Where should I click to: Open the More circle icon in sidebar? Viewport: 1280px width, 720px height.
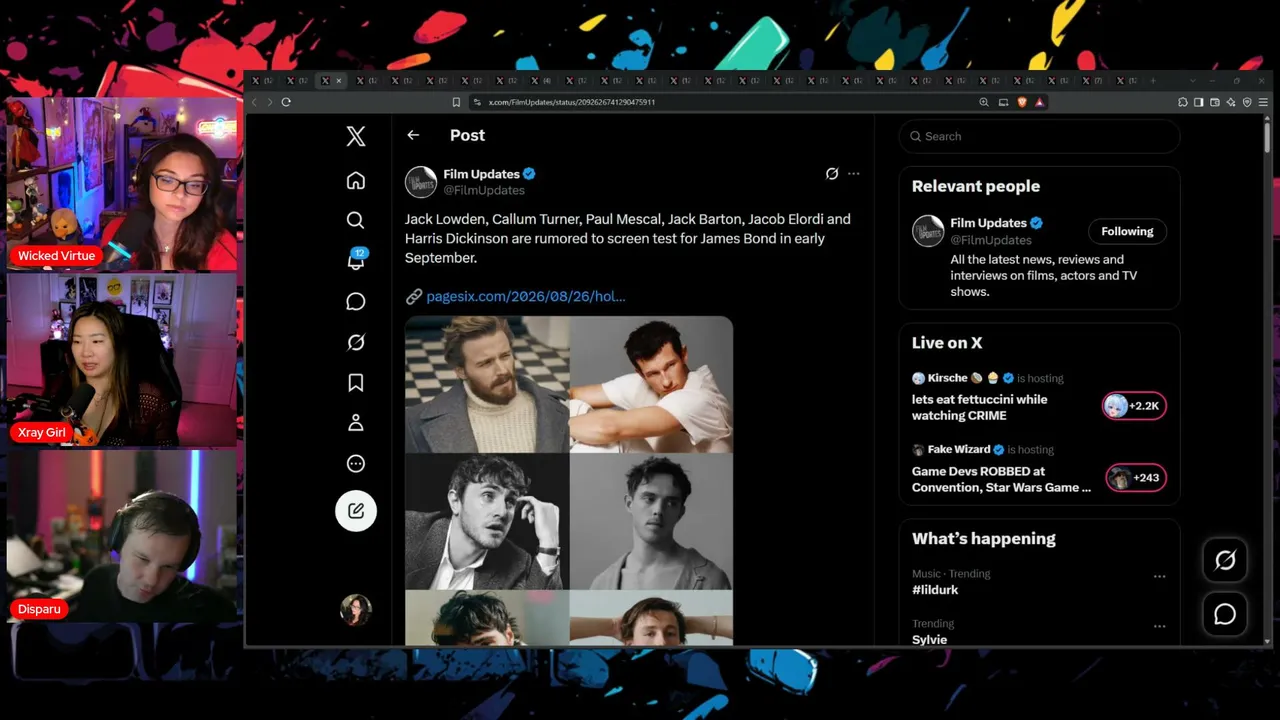(356, 464)
